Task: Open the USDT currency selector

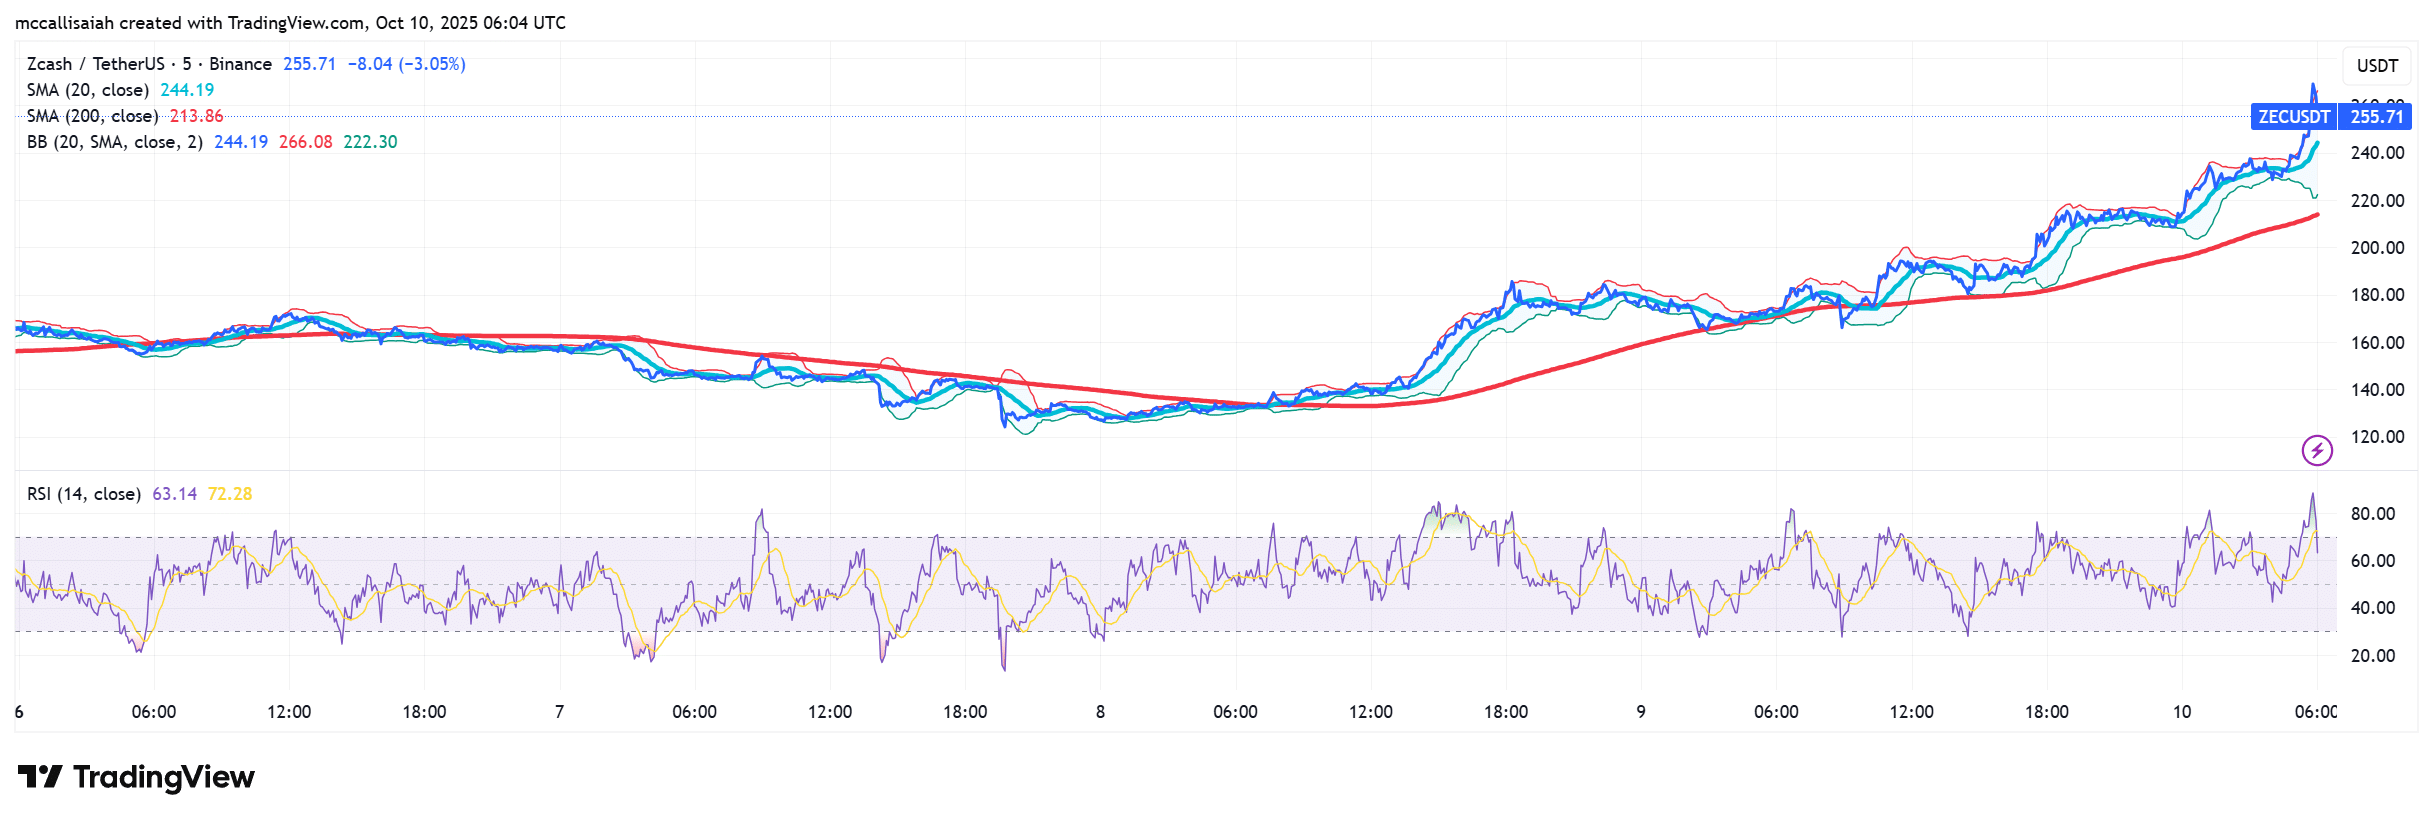Action: coord(2376,66)
